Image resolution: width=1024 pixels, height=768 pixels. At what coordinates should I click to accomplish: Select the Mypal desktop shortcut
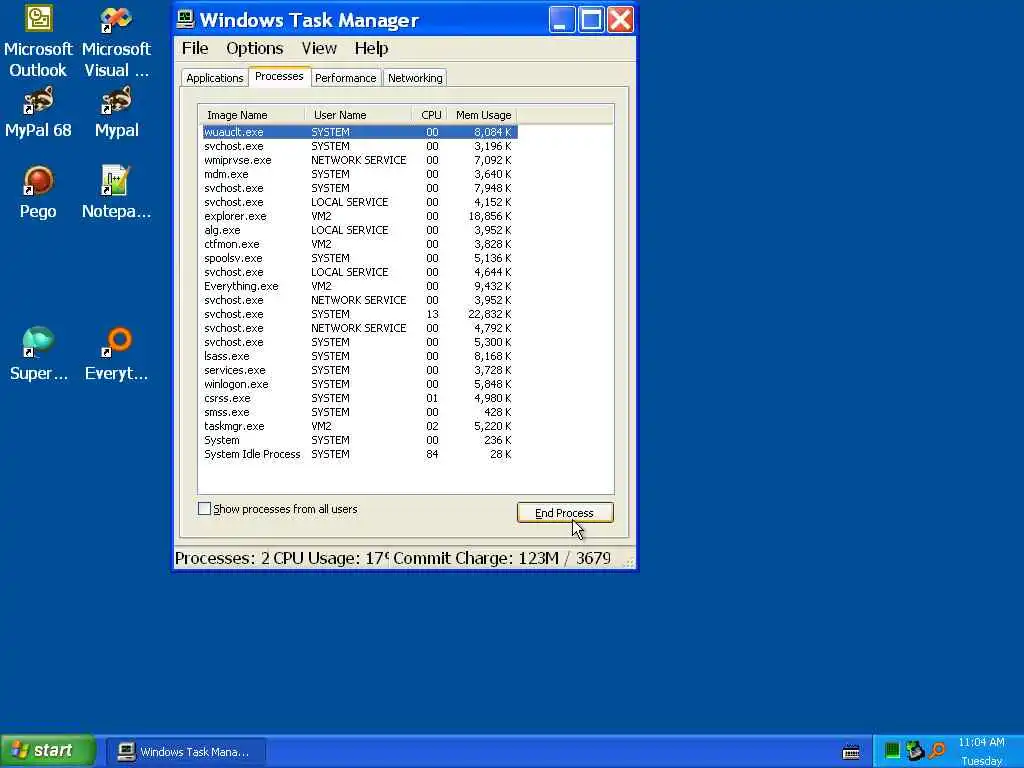116,112
